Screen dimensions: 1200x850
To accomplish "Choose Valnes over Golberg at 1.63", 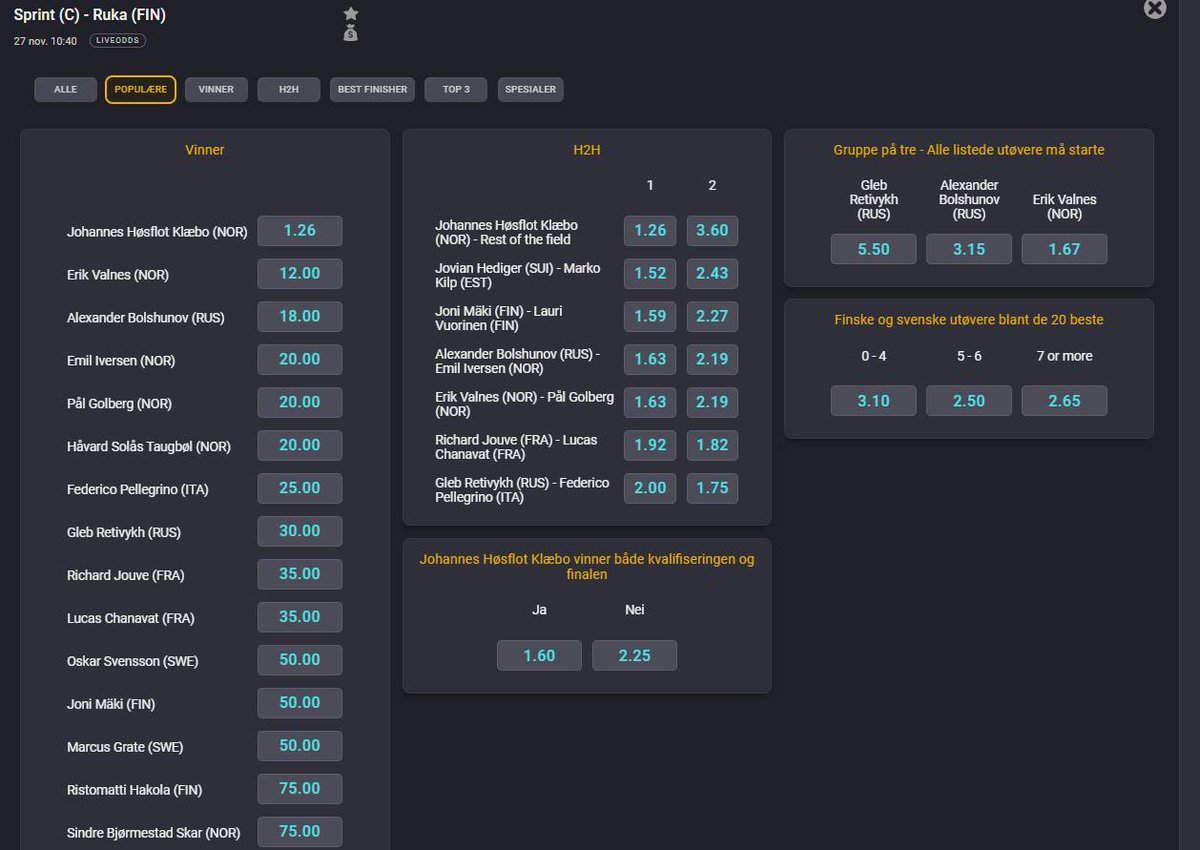I will pos(650,403).
